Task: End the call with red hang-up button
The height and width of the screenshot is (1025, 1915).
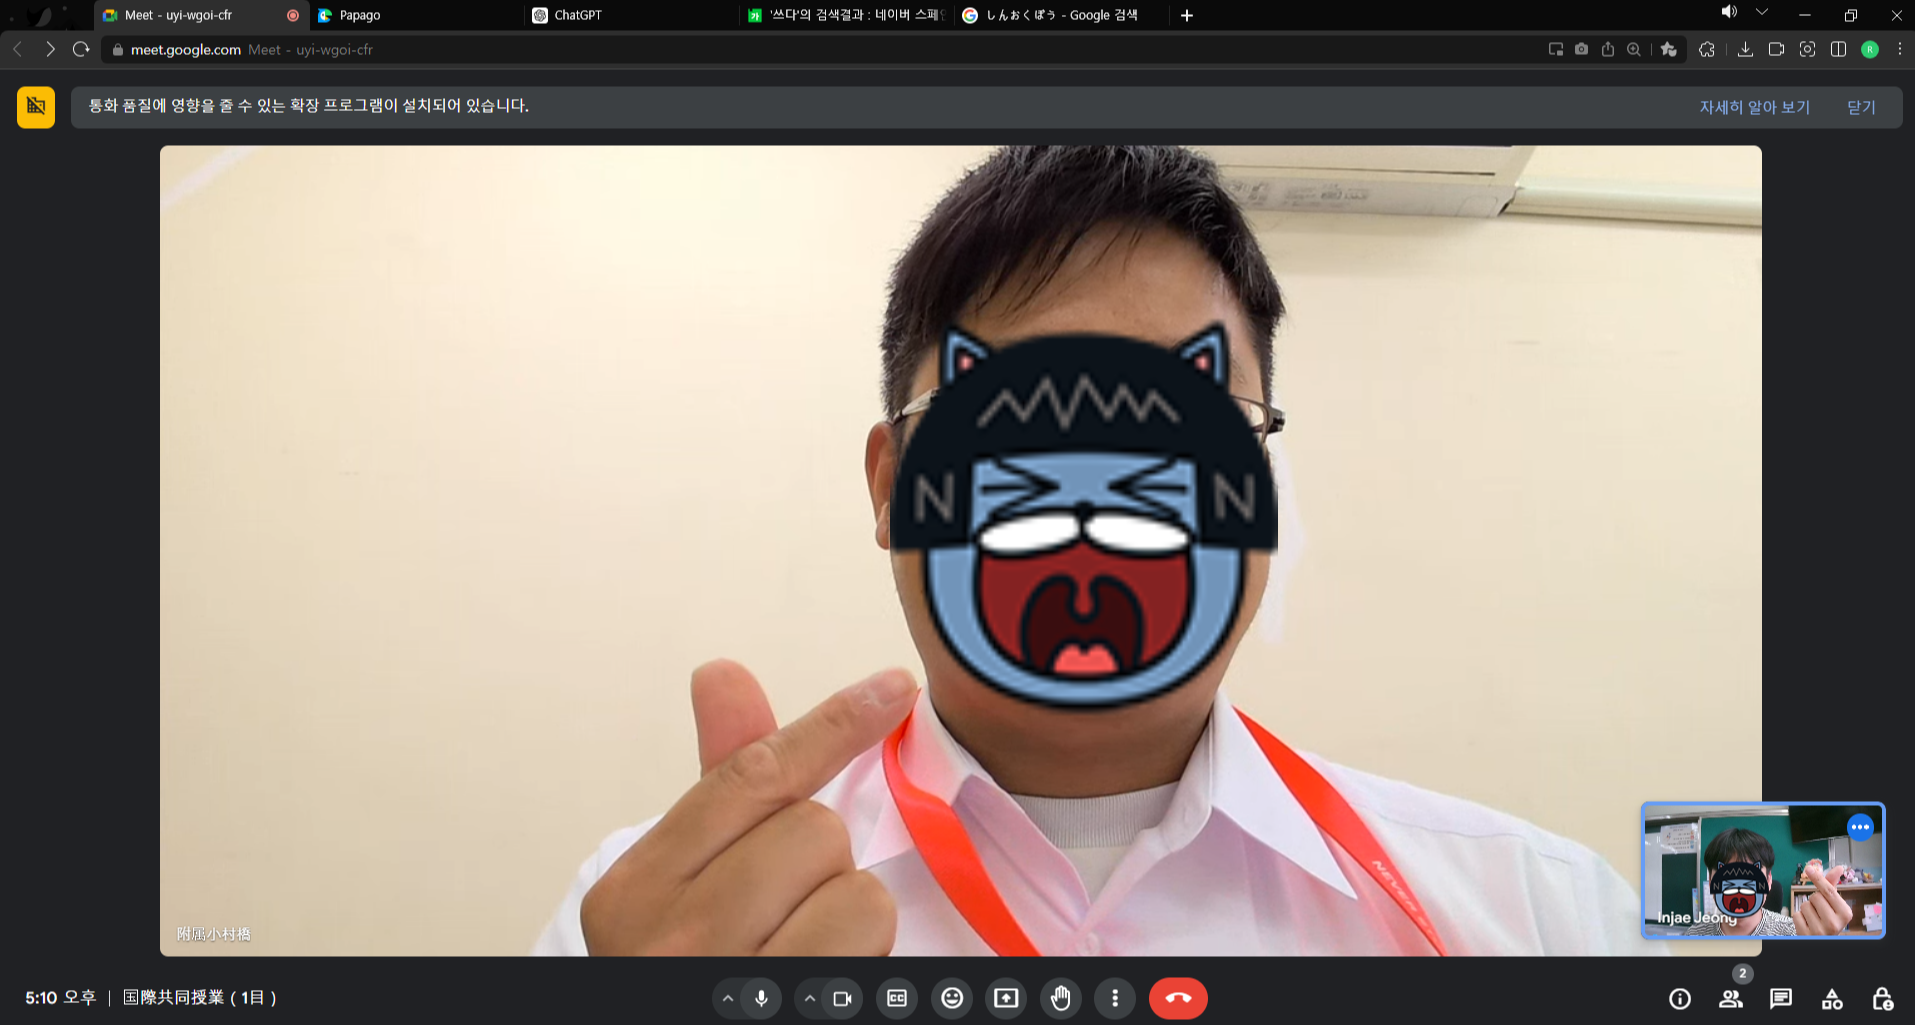Action: (1178, 998)
